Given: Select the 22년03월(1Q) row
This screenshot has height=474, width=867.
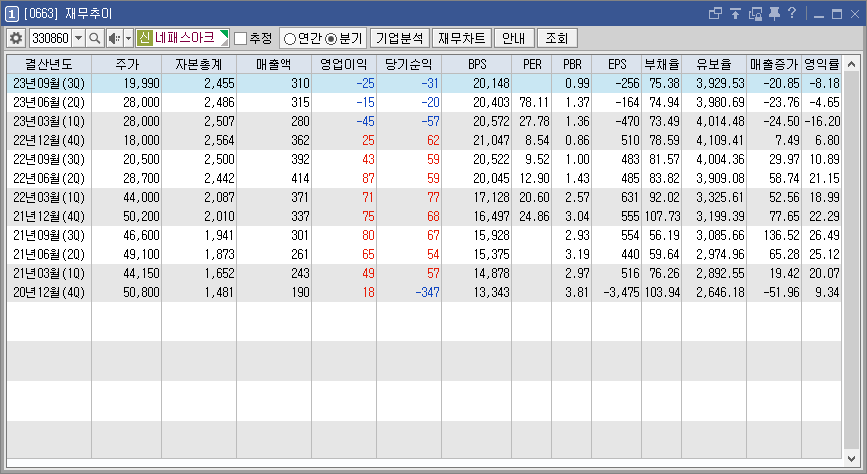Looking at the screenshot, I should 424,197.
